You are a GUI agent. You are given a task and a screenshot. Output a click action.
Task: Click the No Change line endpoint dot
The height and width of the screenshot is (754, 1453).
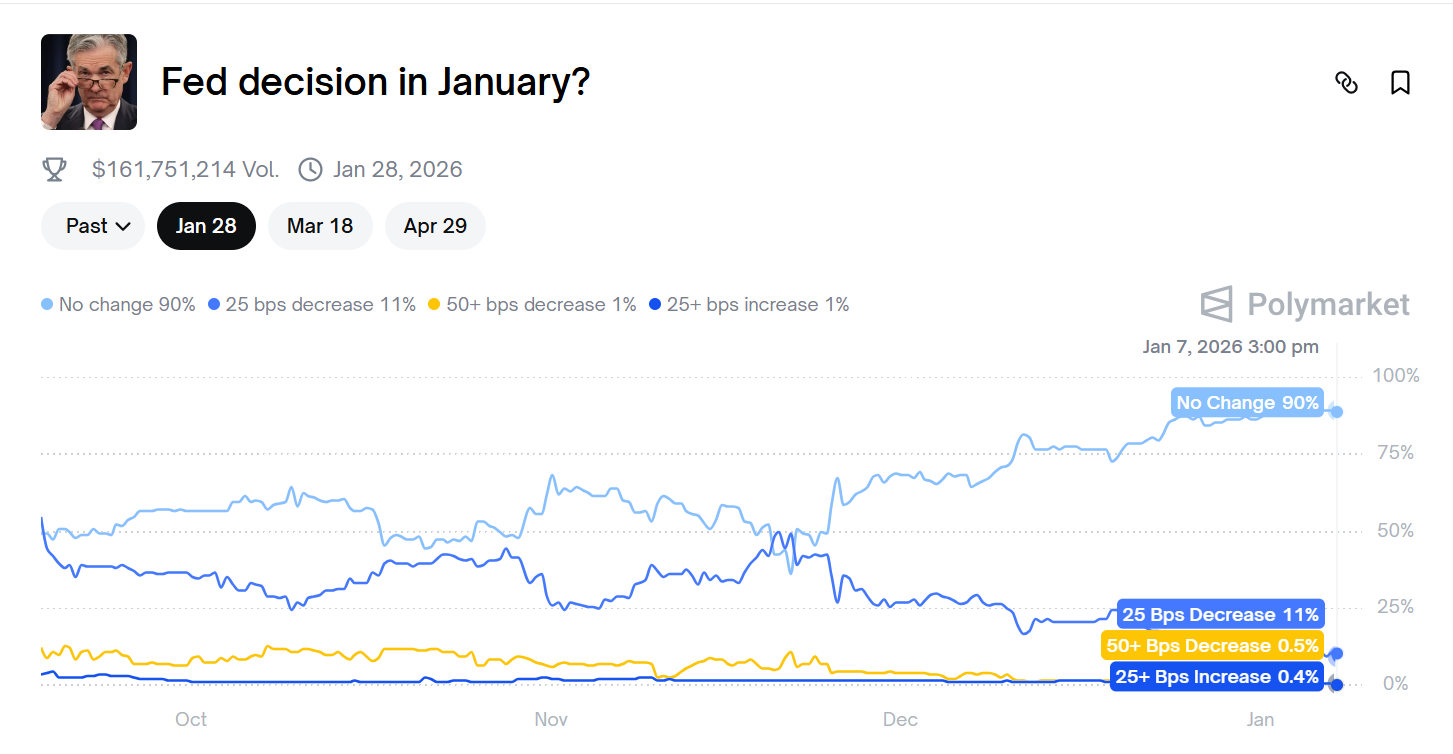(x=1336, y=411)
